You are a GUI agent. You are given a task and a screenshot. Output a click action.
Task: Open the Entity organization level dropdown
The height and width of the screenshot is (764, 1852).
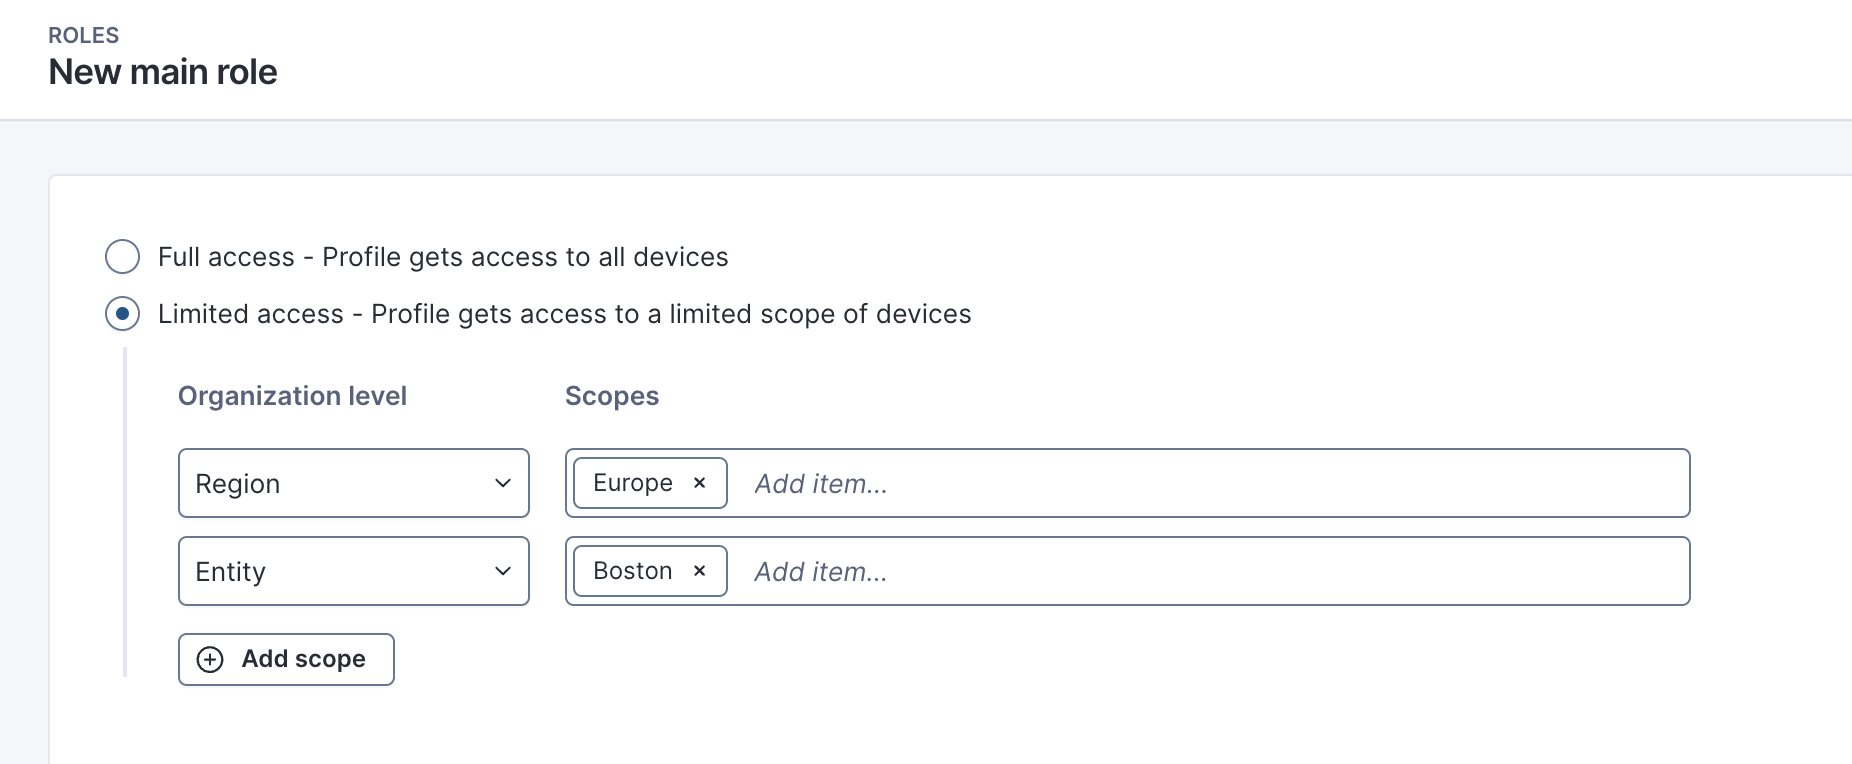tap(340, 572)
